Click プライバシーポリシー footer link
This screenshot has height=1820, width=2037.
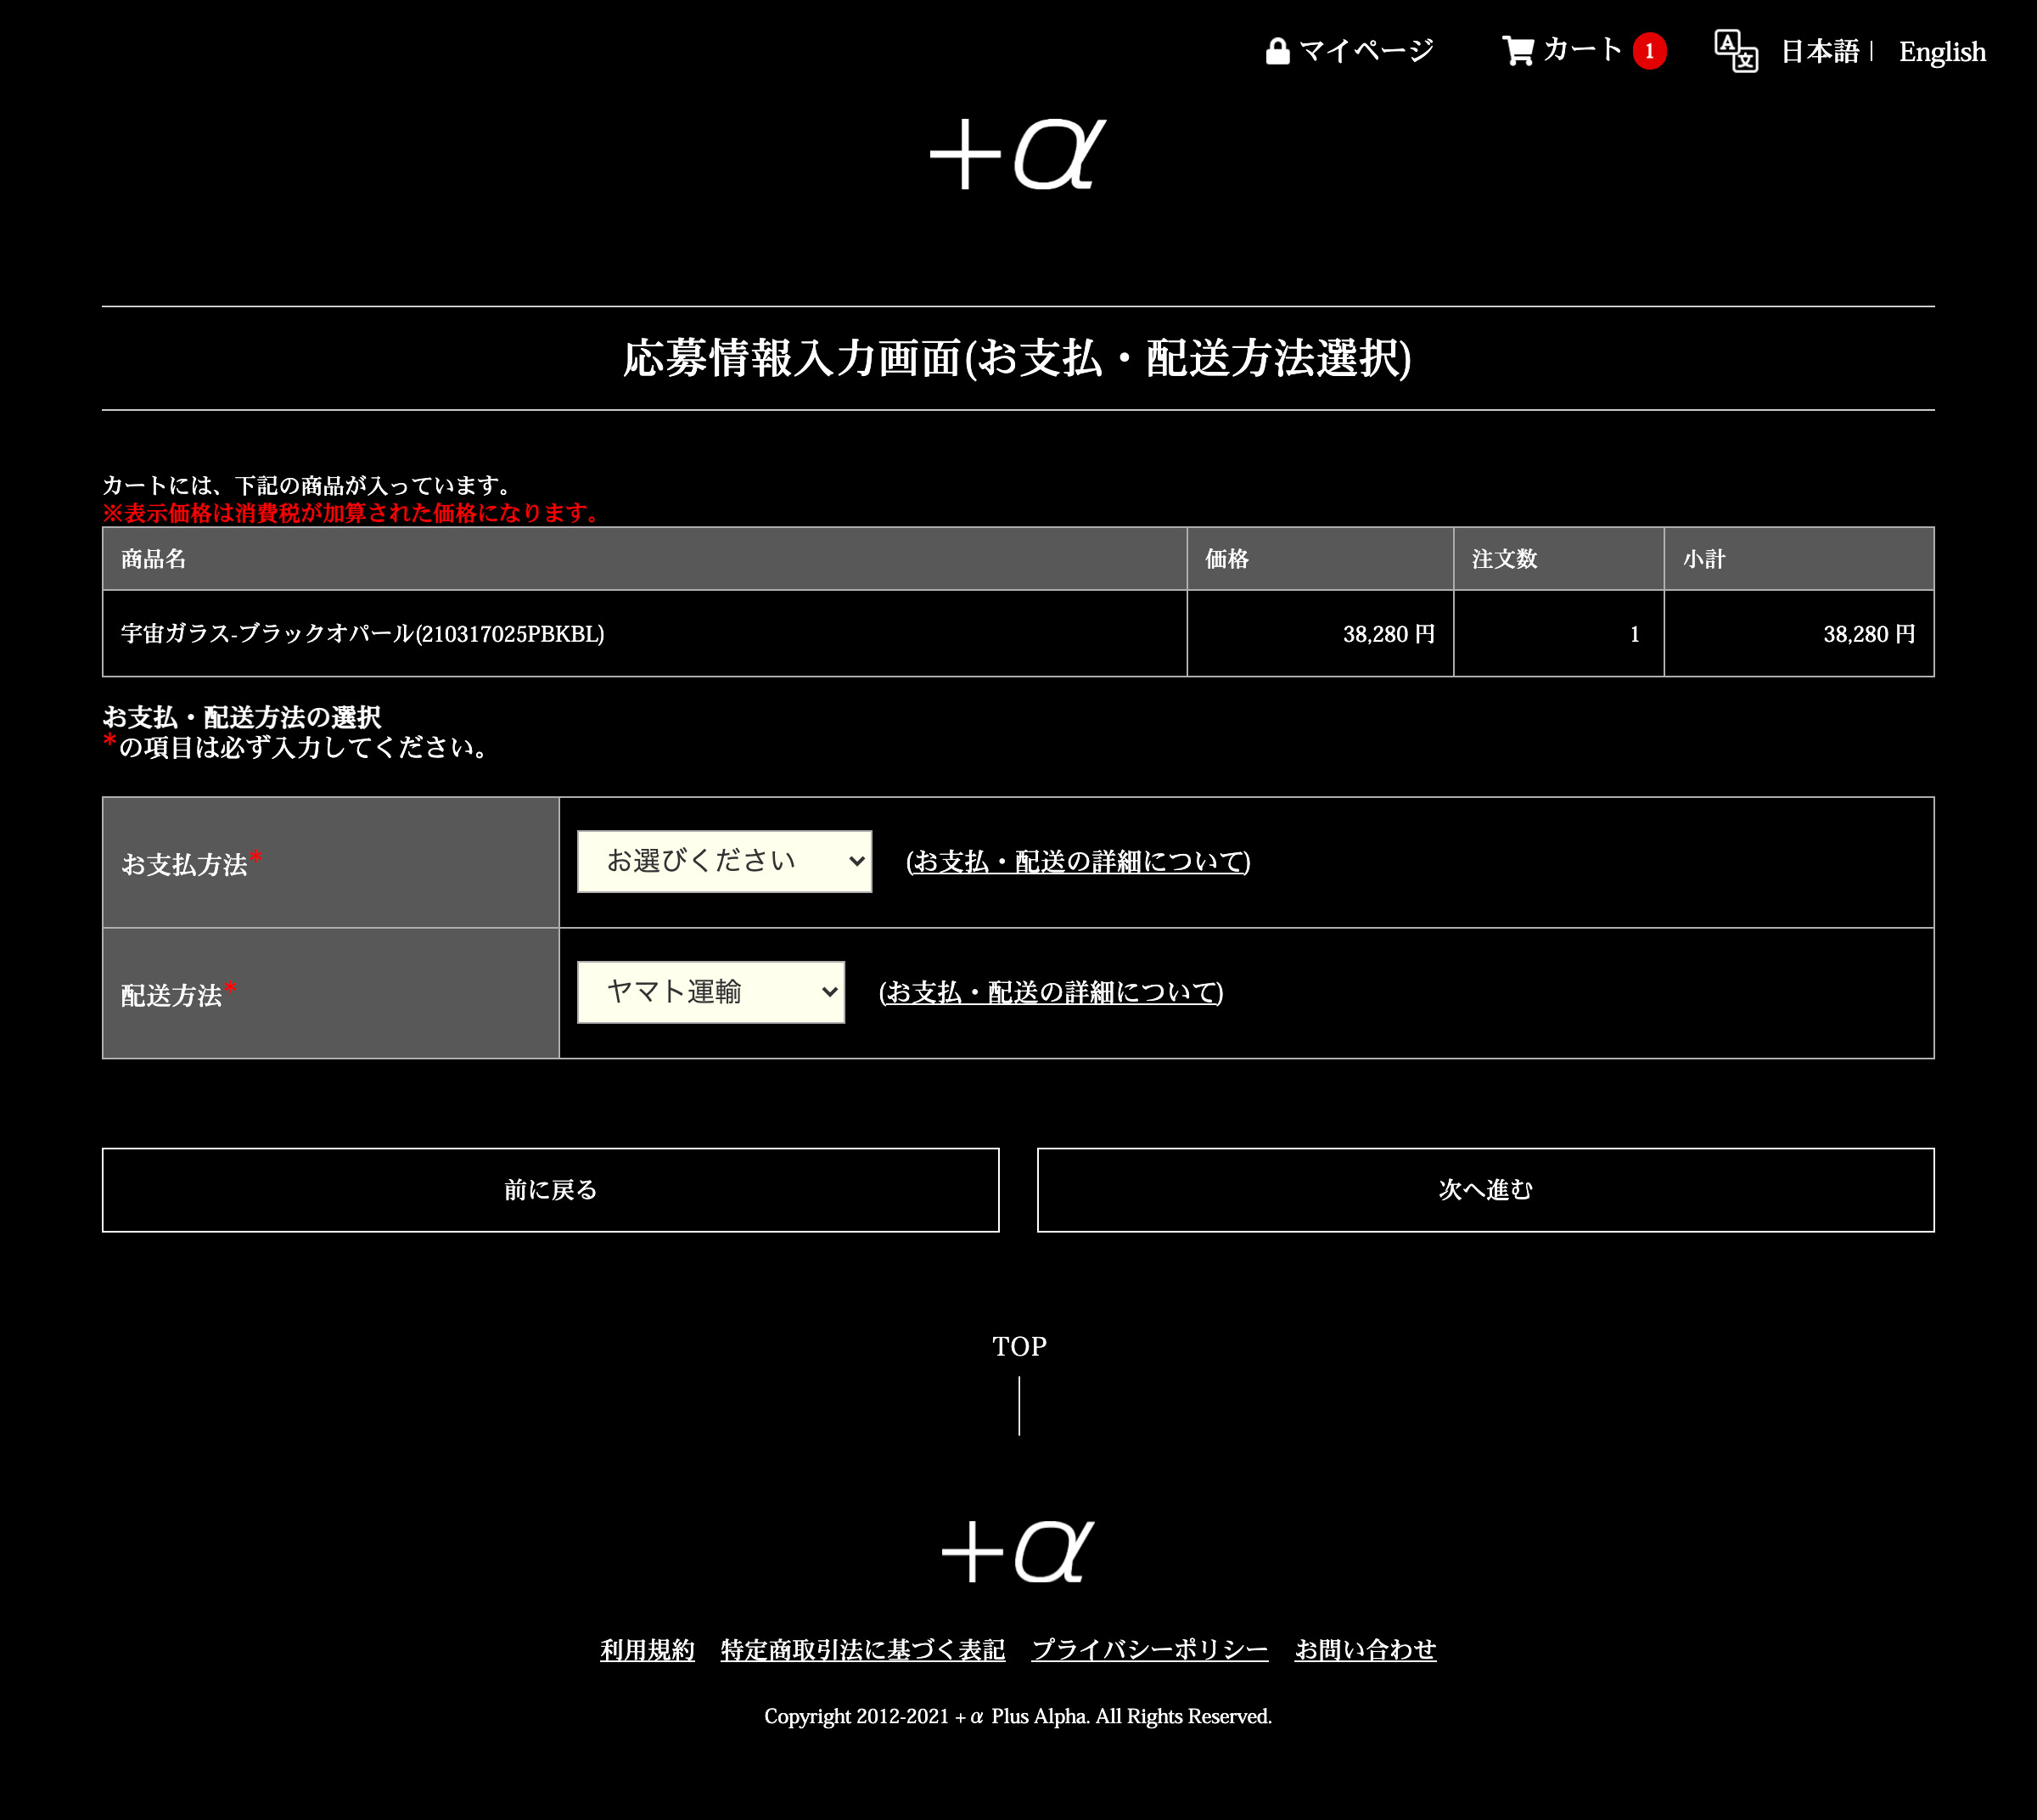1148,1649
